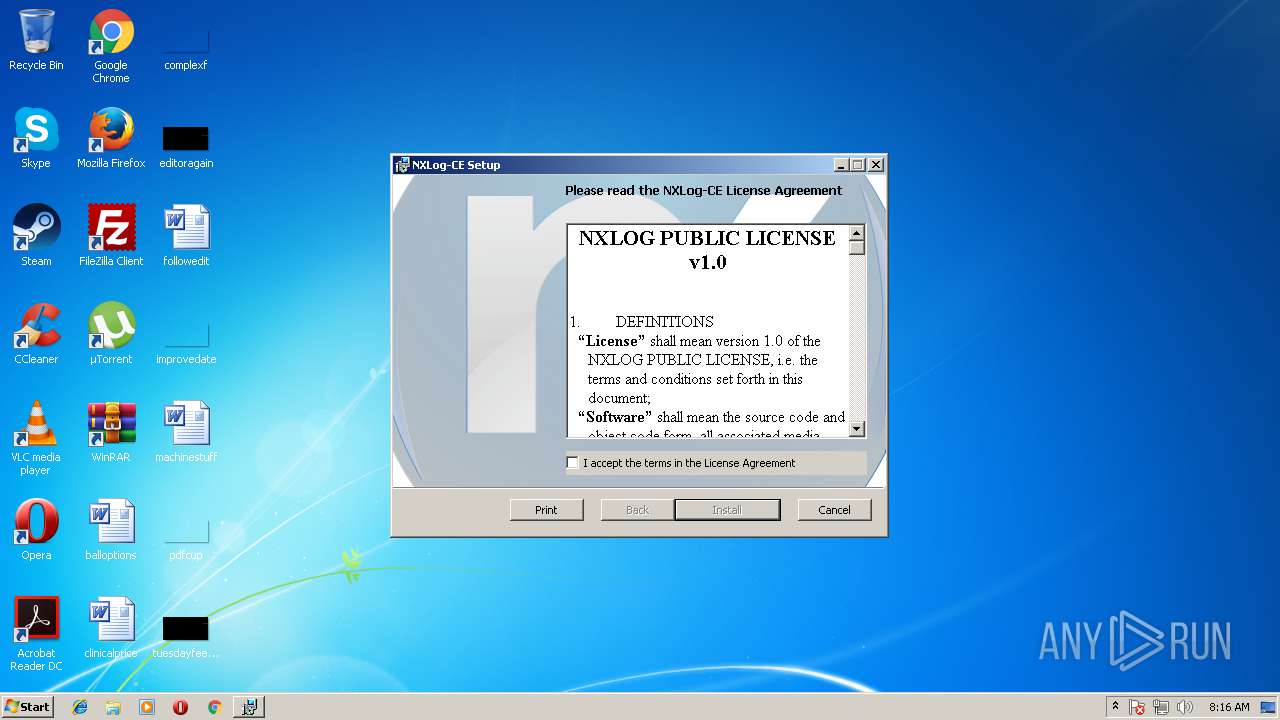Open the Recycle Bin desktop icon
This screenshot has width=1280, height=720.
36,41
